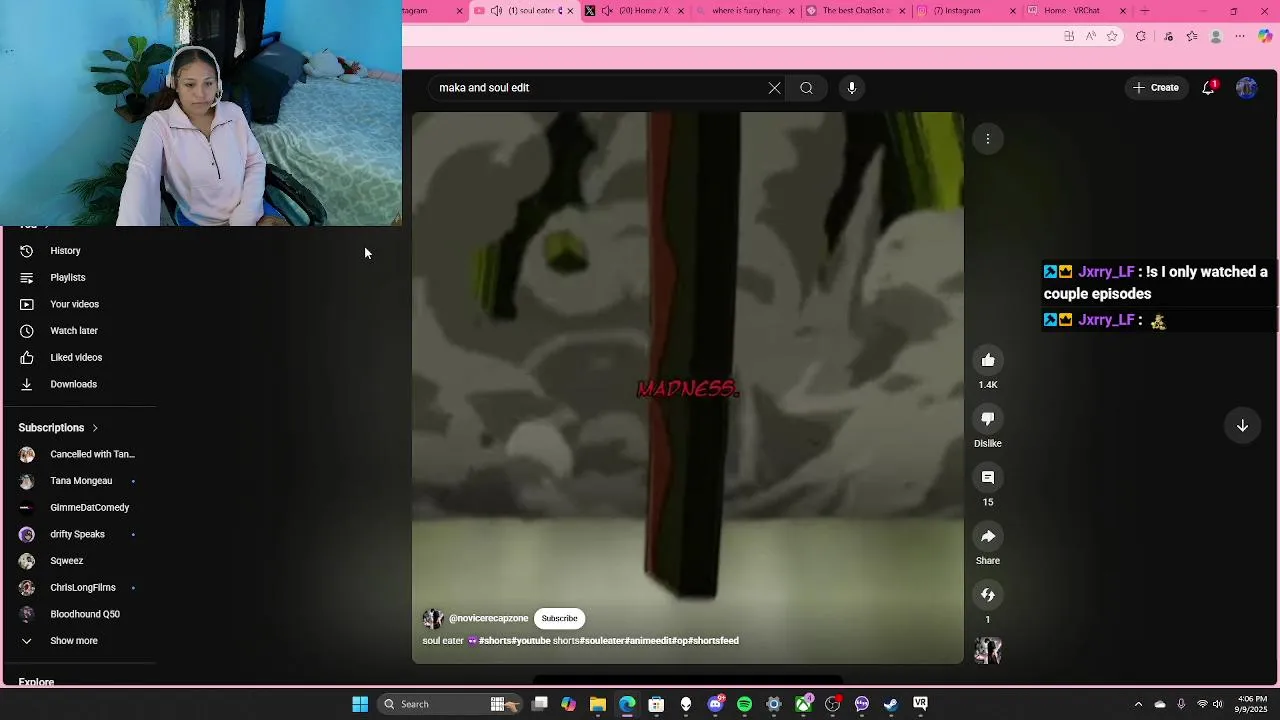Add this page to favorites star

[1112, 36]
